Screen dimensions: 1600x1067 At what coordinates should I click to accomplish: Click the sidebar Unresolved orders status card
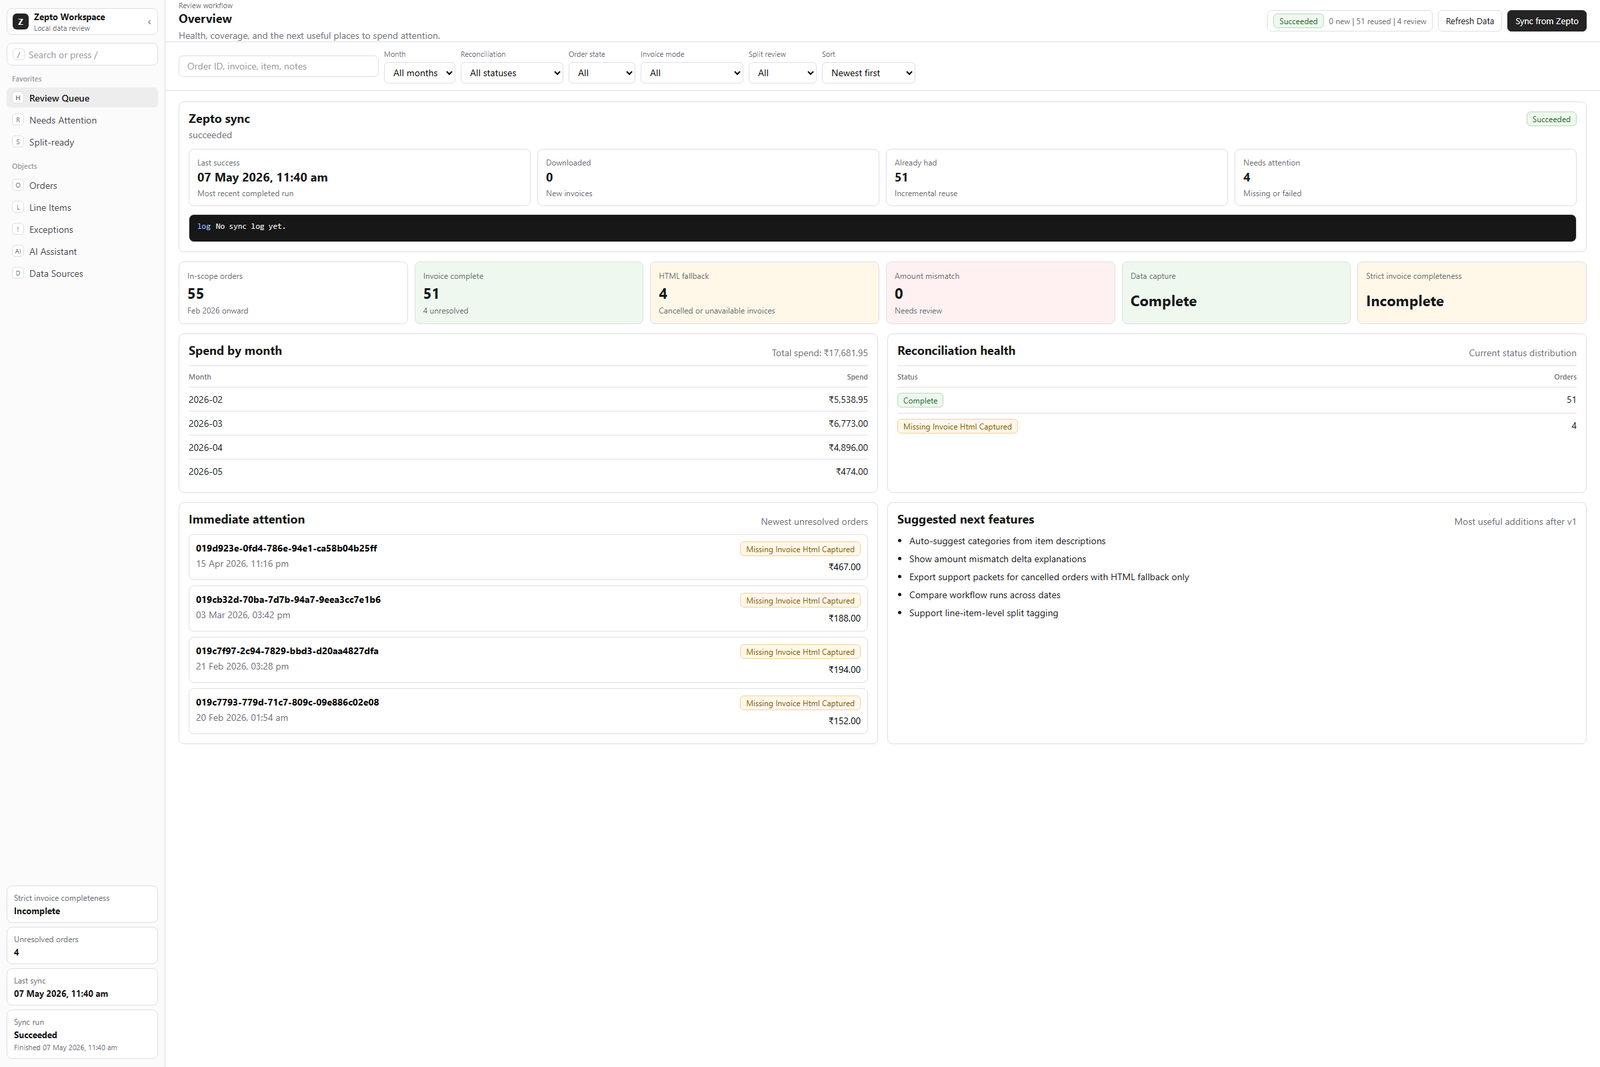click(82, 946)
